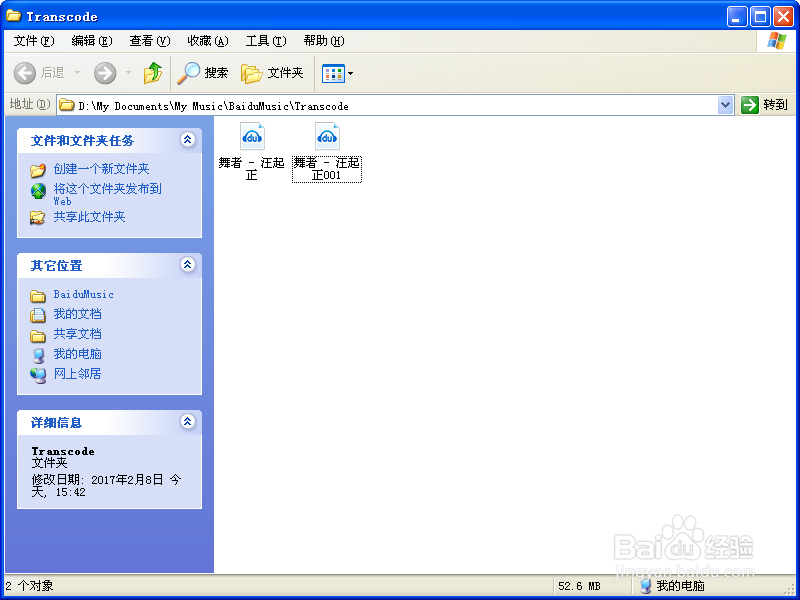Maximize the Transcode window
800x600 pixels.
[760, 17]
